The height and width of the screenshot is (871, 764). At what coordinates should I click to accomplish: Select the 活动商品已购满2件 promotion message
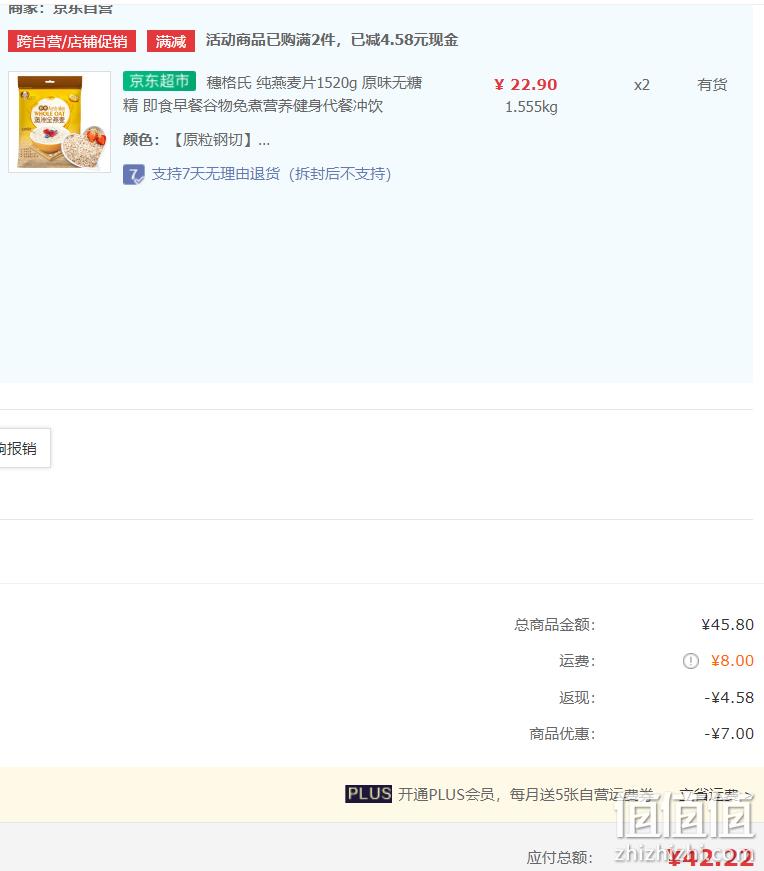pyautogui.click(x=332, y=40)
